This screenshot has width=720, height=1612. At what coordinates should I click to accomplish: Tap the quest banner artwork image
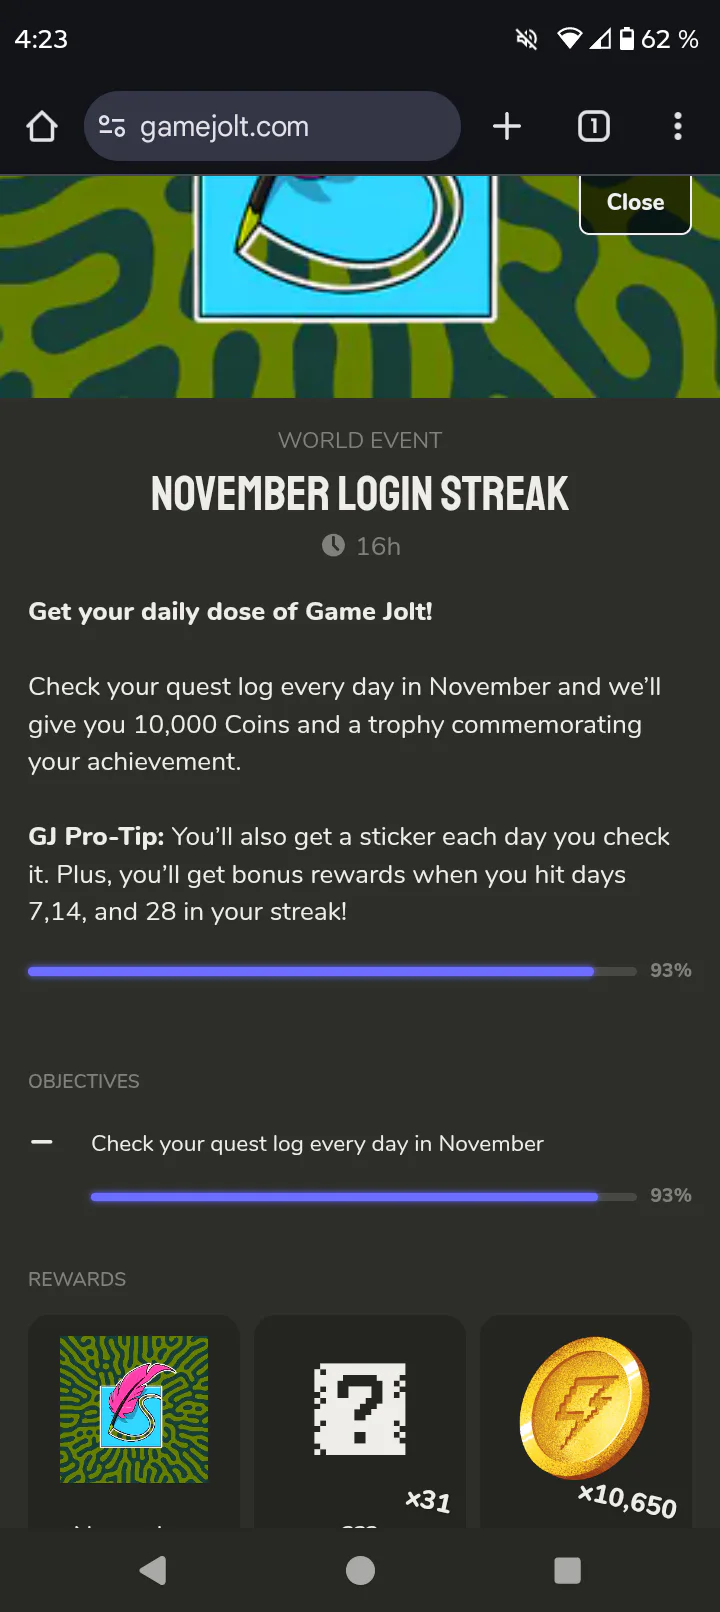[345, 250]
